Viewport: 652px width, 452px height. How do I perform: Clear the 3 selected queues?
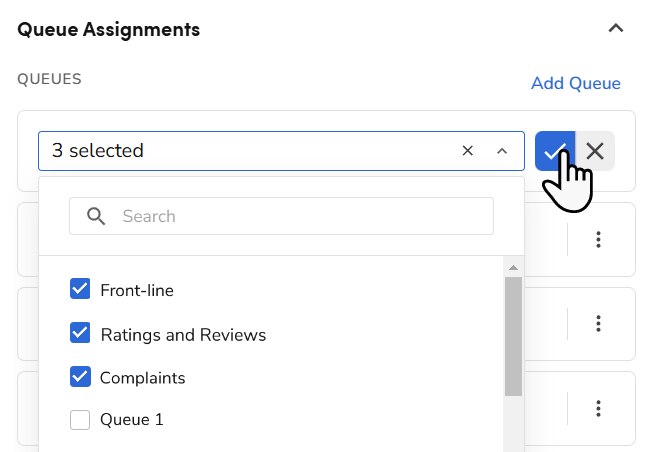[x=468, y=151]
